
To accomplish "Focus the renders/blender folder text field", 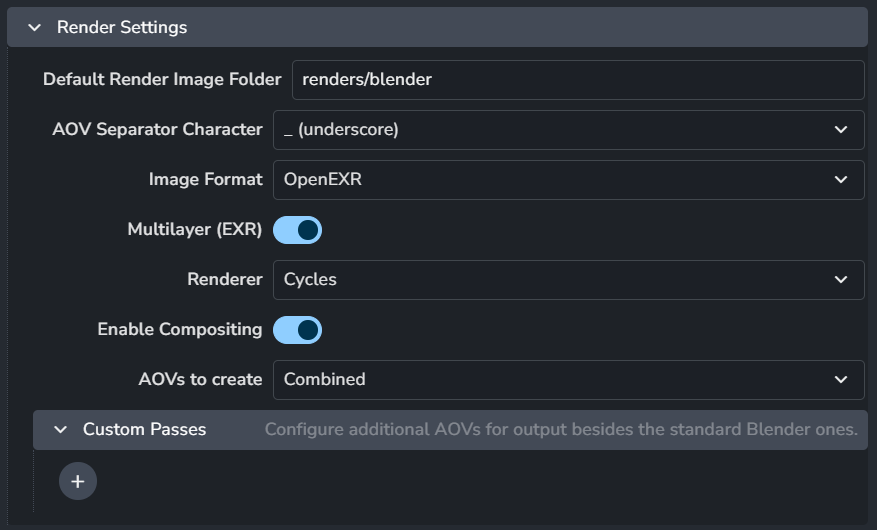I will (577, 80).
